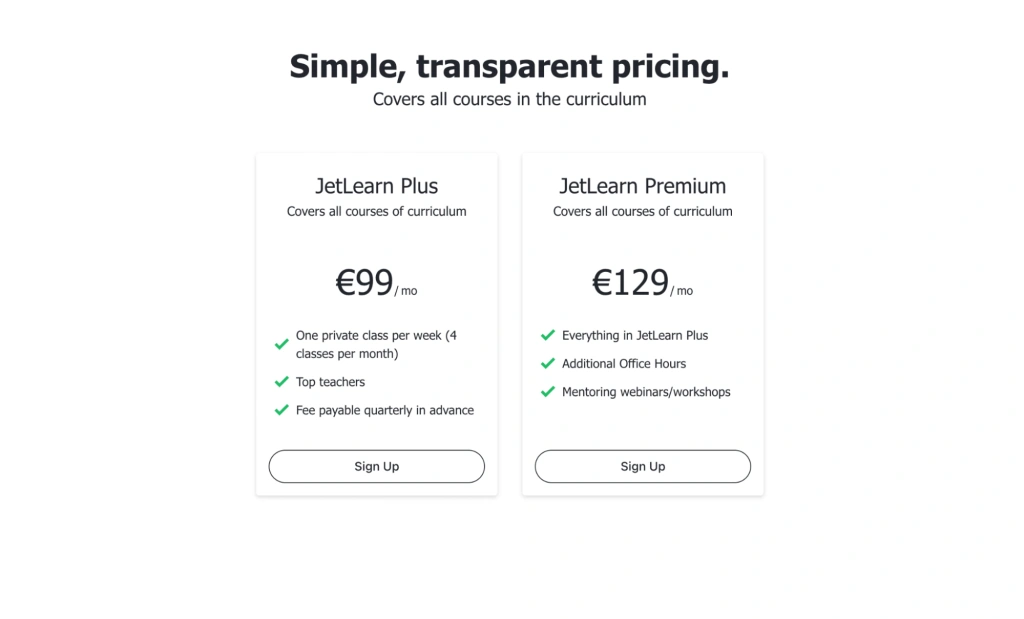This screenshot has height=619, width=1024.
Task: Click 'Covers all courses in the curriculum' subtitle
Action: click(509, 99)
